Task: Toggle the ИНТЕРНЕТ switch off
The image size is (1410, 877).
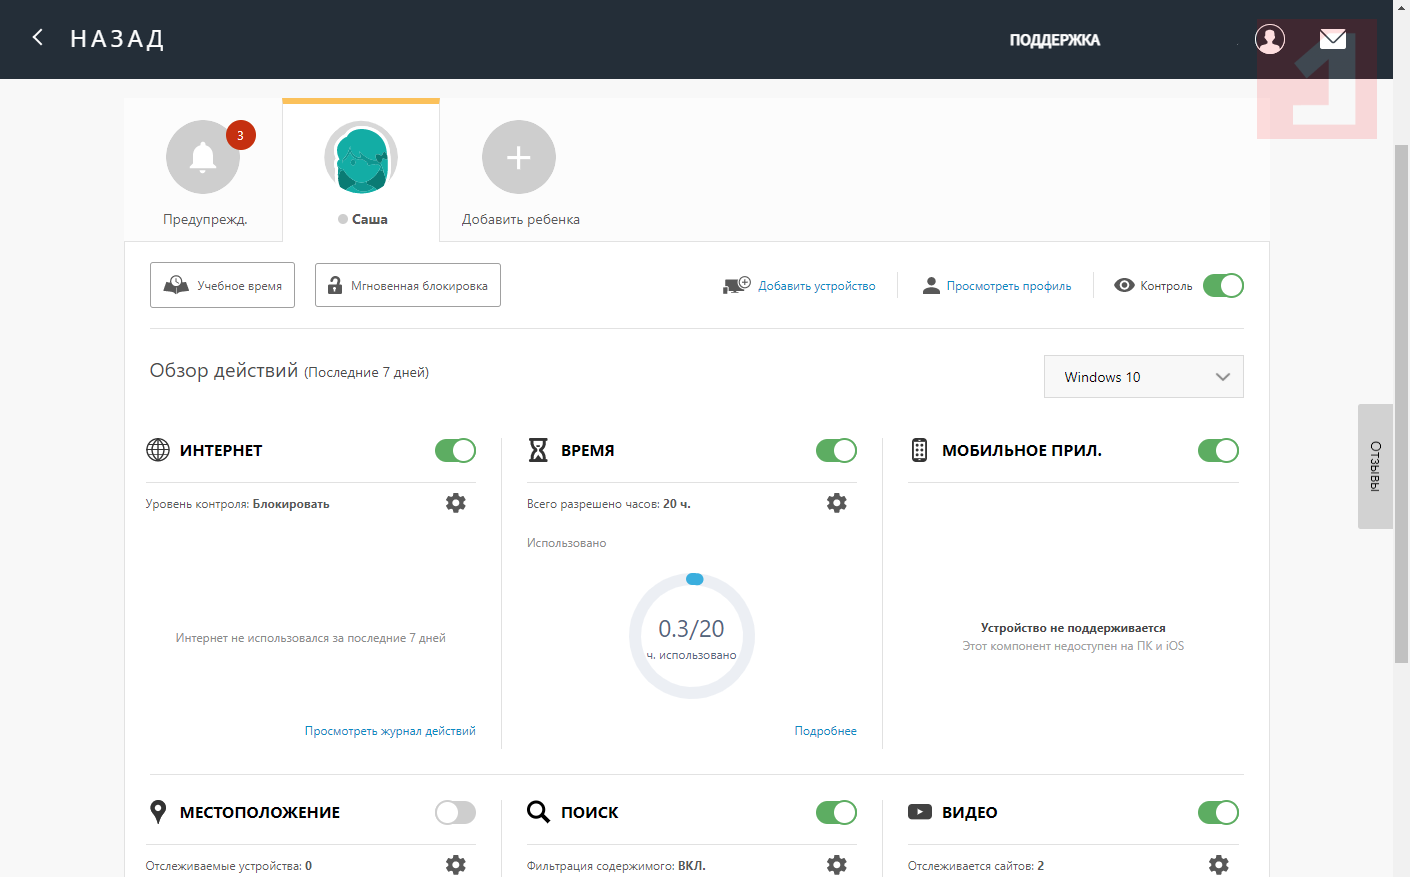Action: tap(455, 450)
